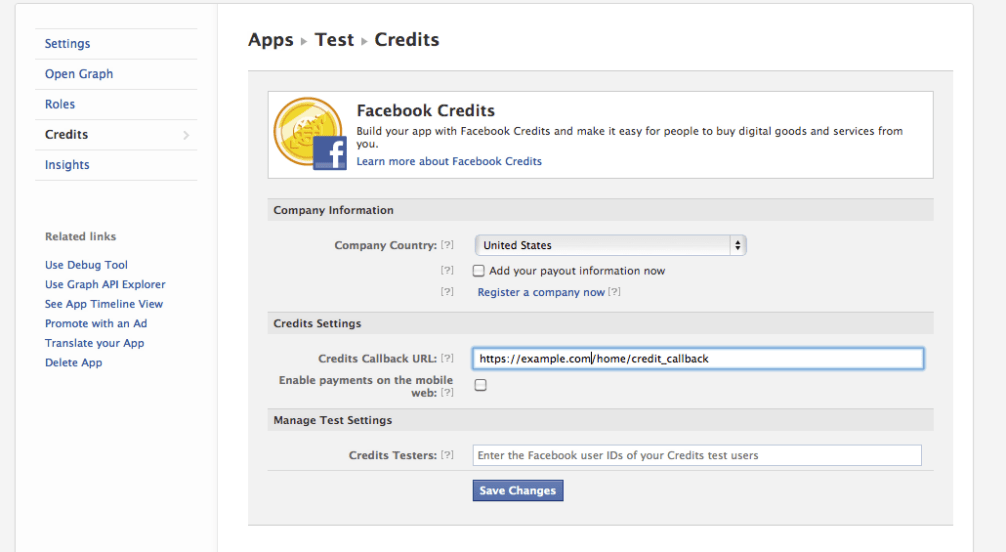
Task: Open Settings in the left sidebar
Action: tap(67, 44)
